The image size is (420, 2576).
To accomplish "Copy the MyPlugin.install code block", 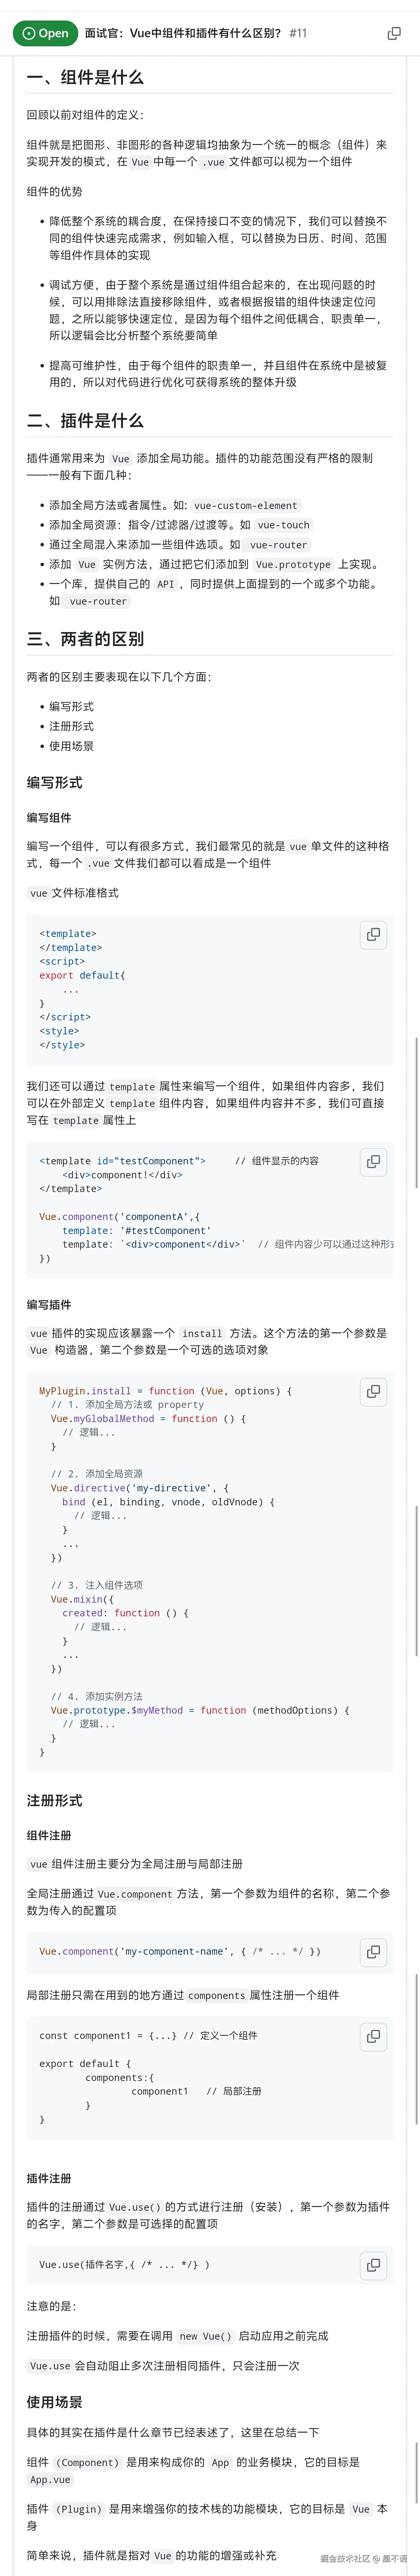I will (x=373, y=1391).
